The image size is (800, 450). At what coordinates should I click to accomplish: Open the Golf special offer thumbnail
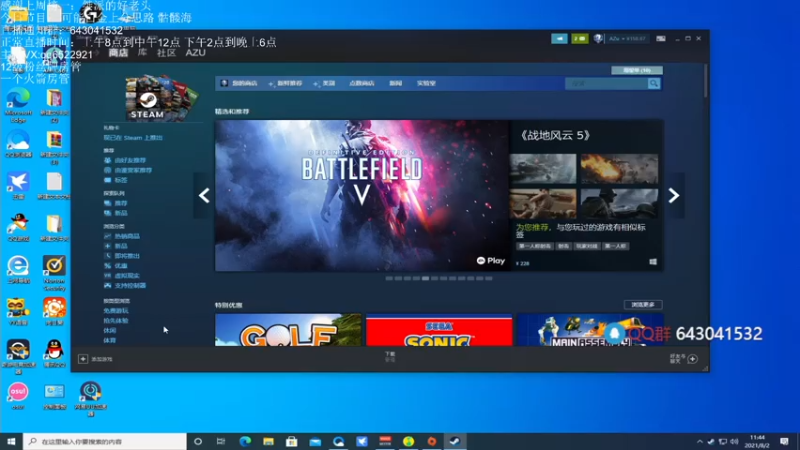click(288, 330)
